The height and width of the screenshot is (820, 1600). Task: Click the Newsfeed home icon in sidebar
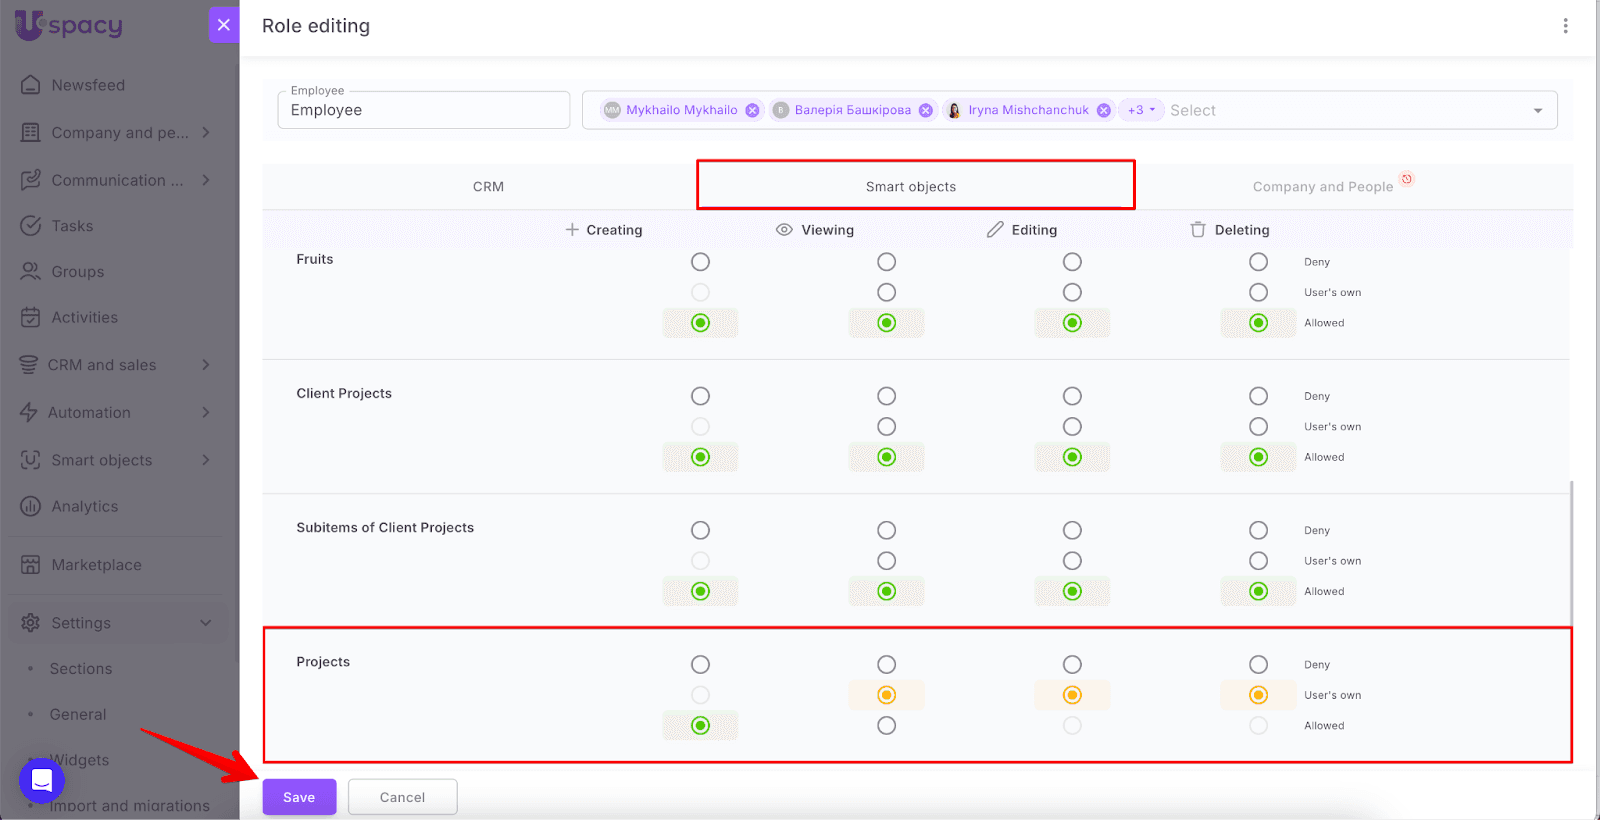coord(31,85)
